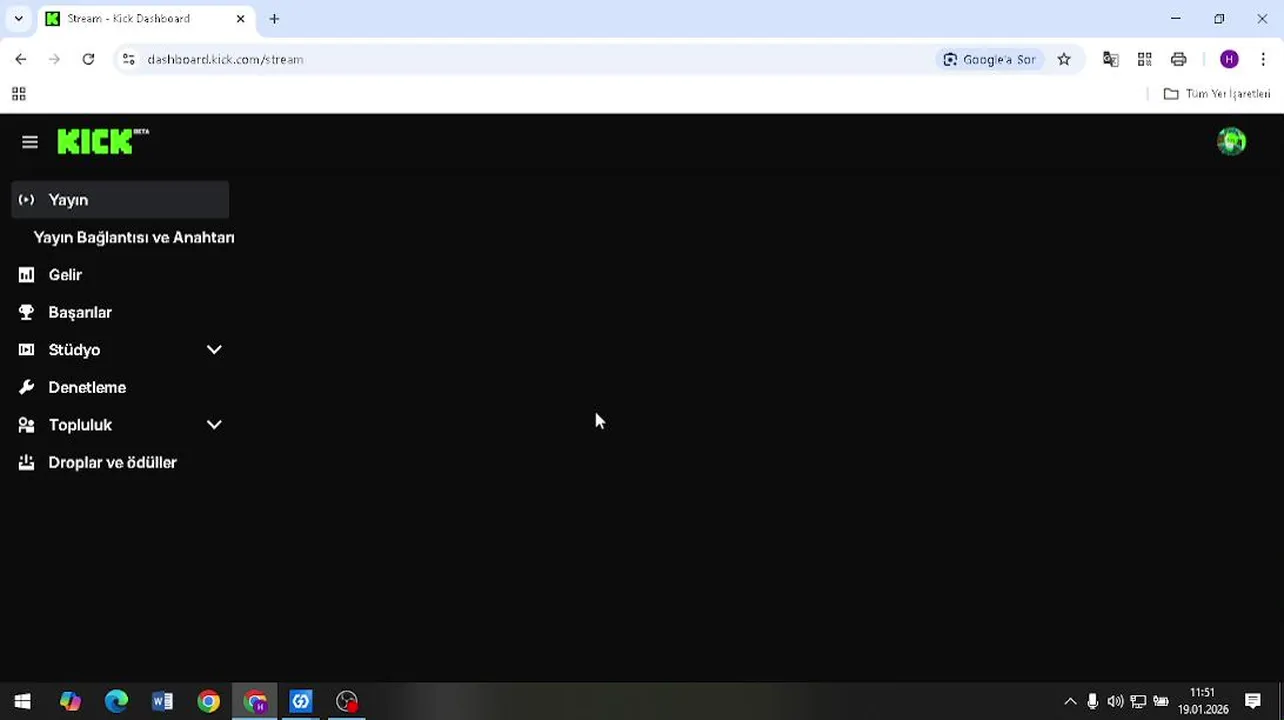Open the translate extension icon
Viewport: 1284px width, 720px height.
tap(1110, 59)
